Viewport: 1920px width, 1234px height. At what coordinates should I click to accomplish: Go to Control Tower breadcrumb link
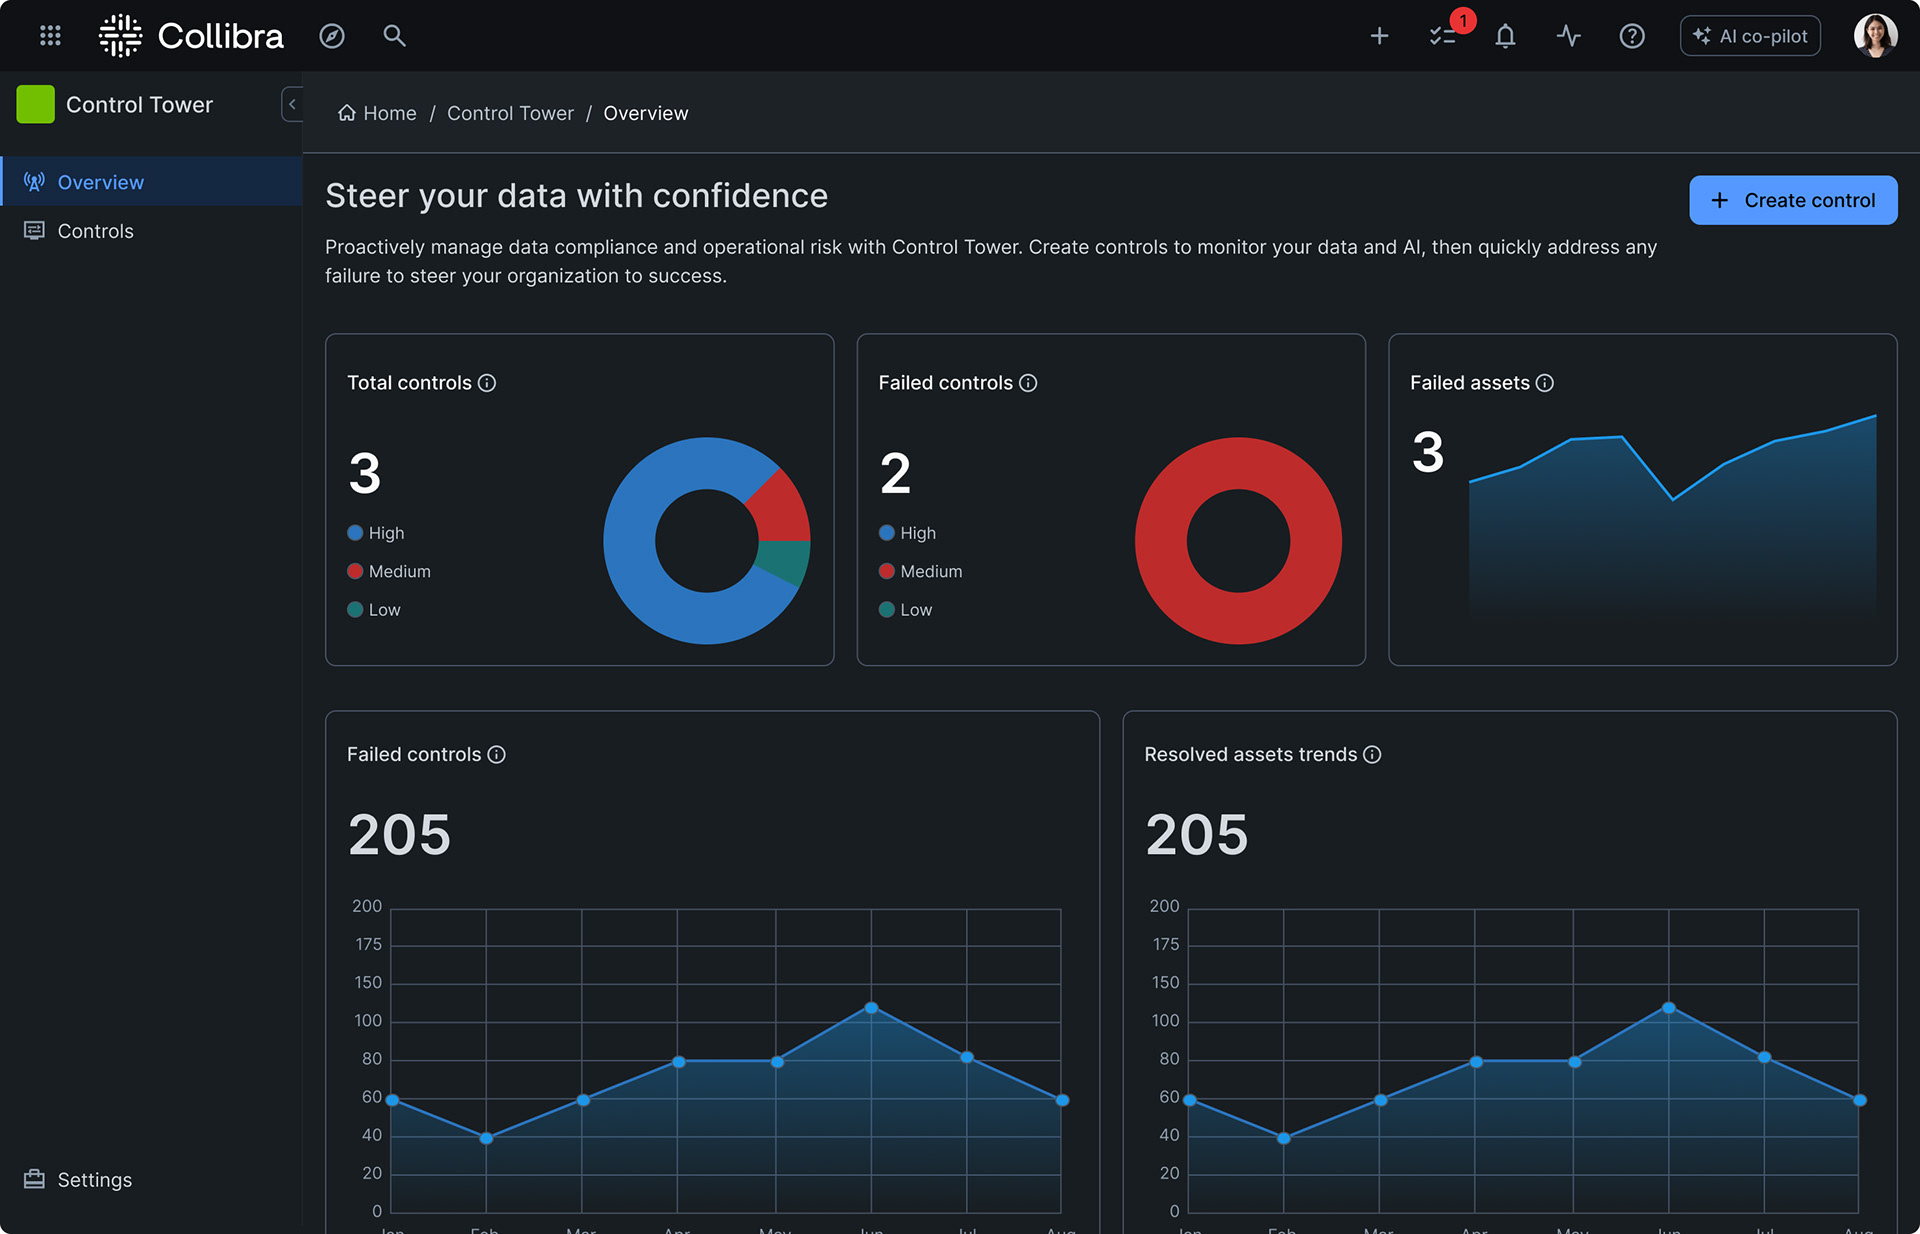pyautogui.click(x=510, y=113)
